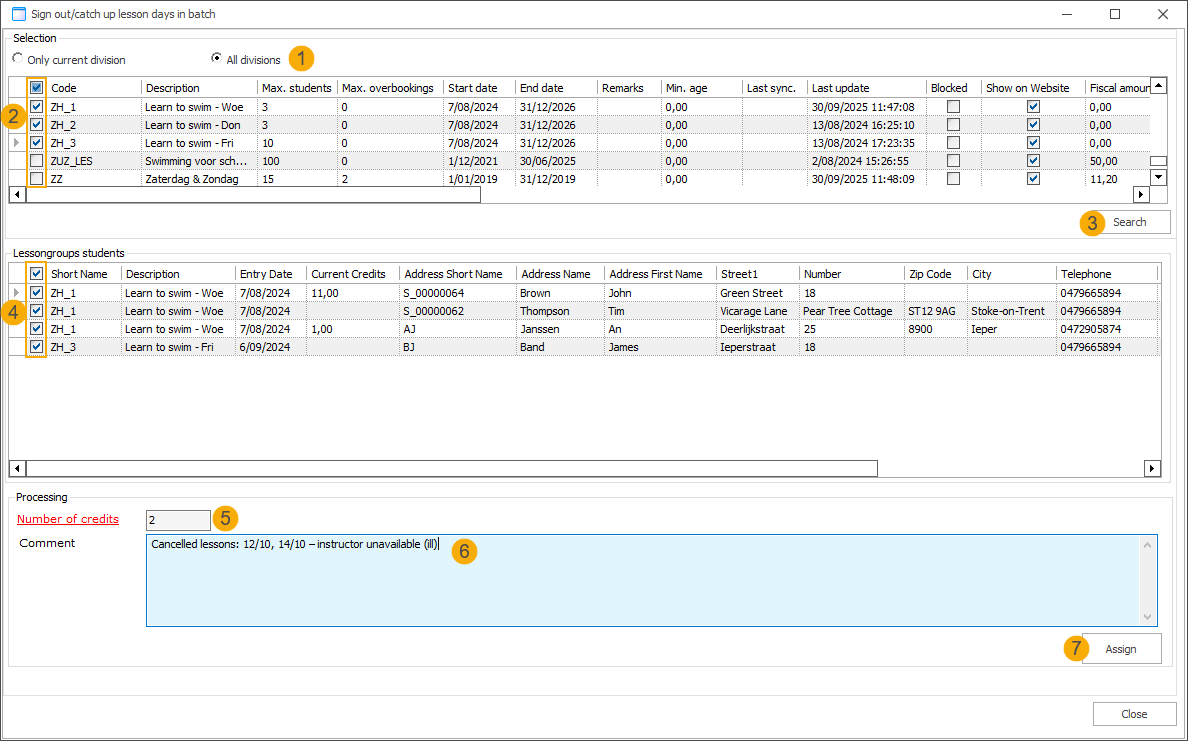This screenshot has width=1188, height=741.
Task: Switch to "Only current division"
Action: (17, 59)
